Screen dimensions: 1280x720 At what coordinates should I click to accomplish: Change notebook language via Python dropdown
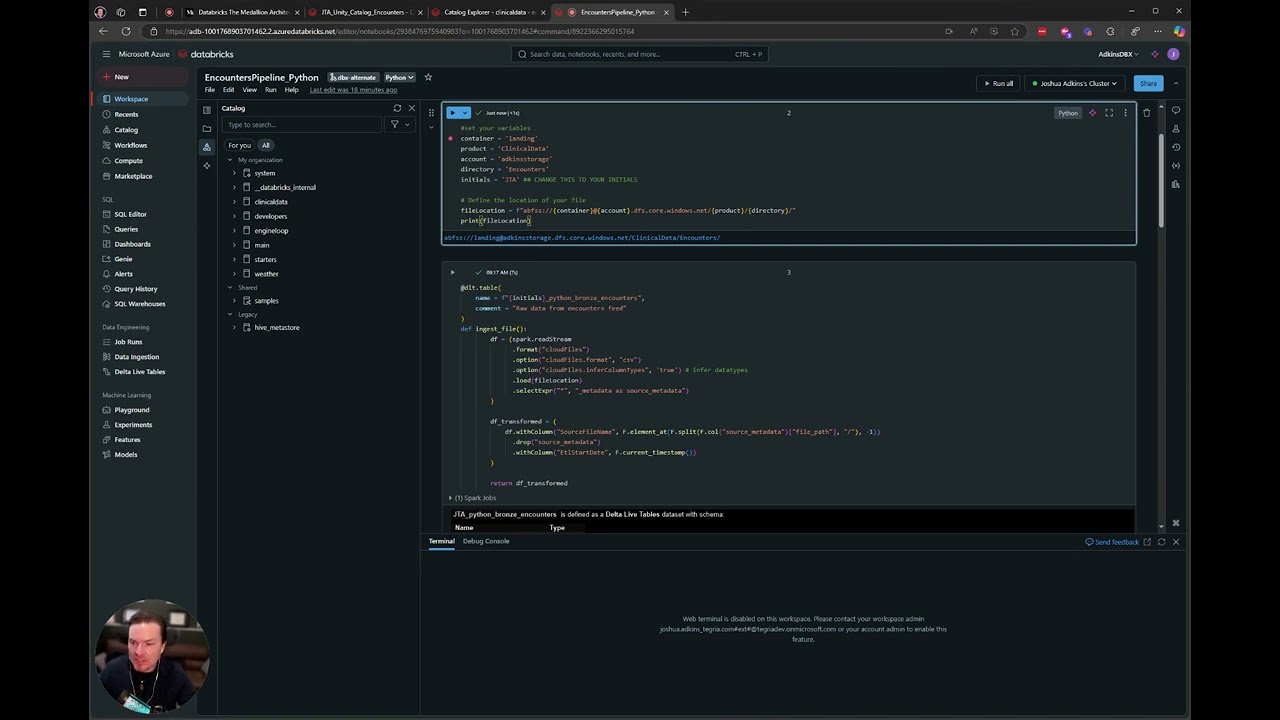point(399,77)
